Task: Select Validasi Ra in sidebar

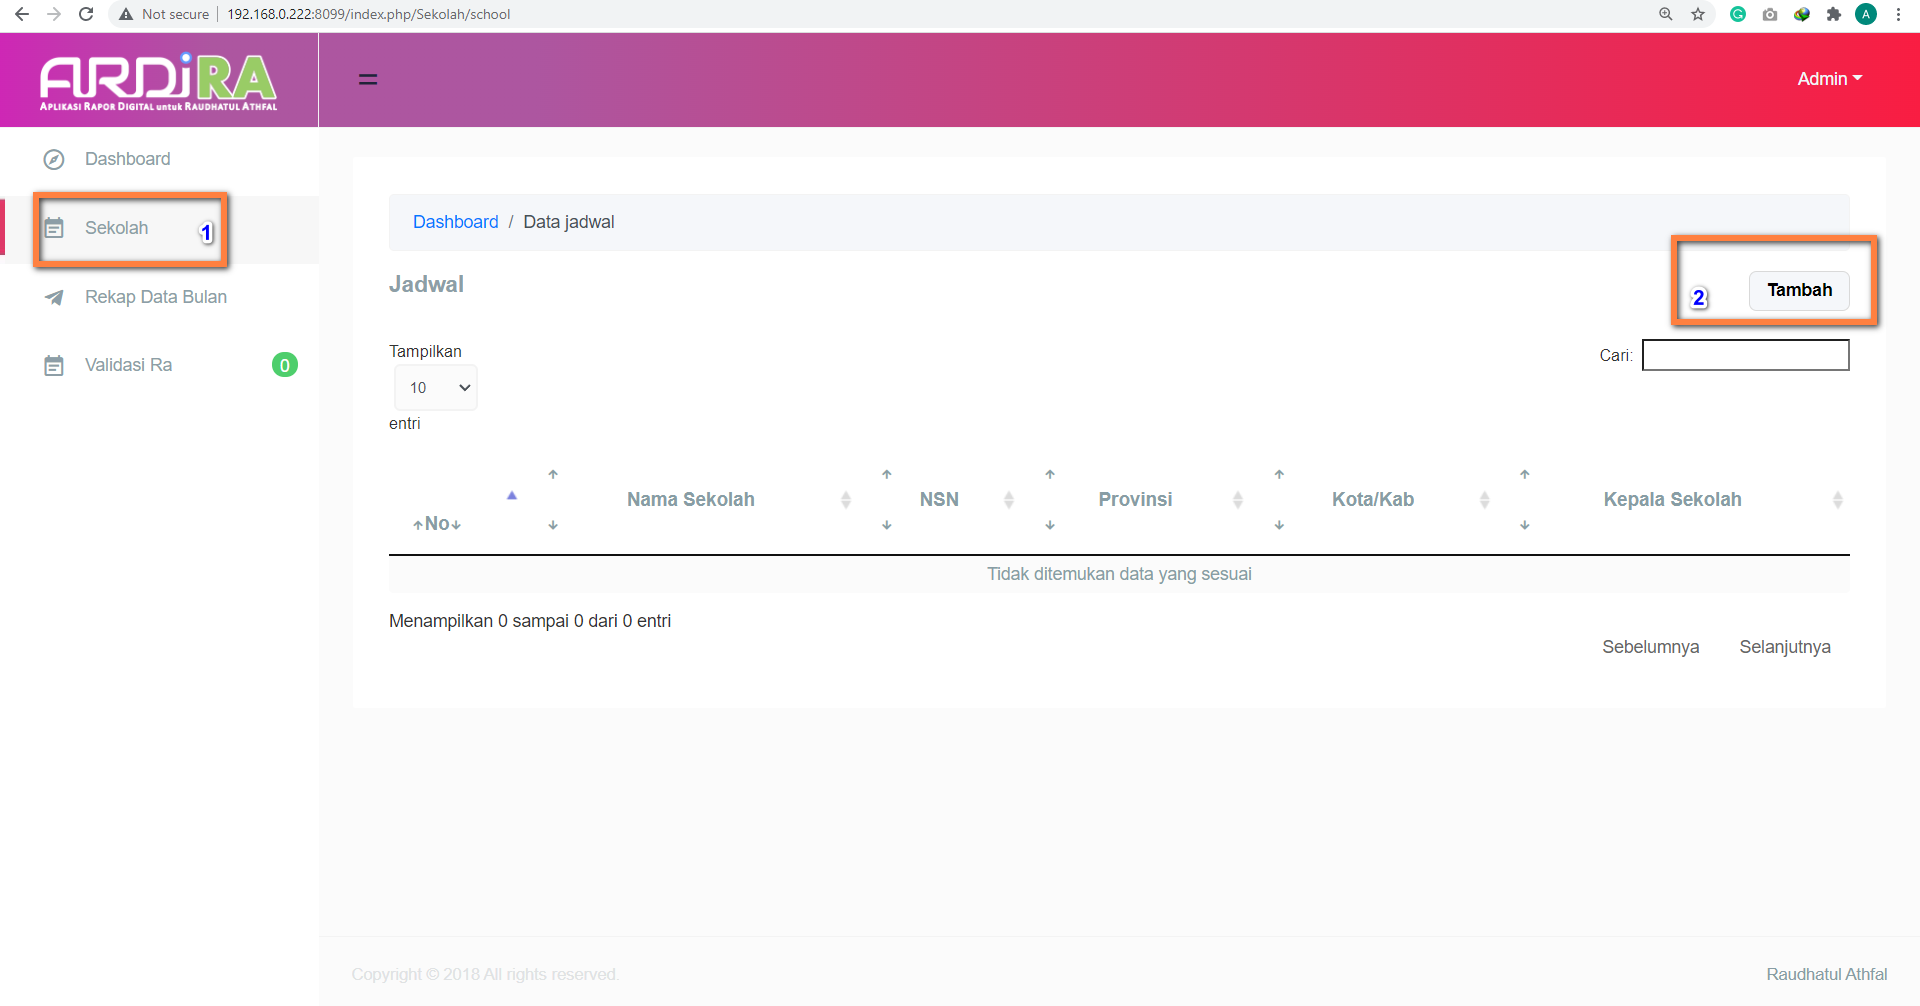Action: (128, 365)
